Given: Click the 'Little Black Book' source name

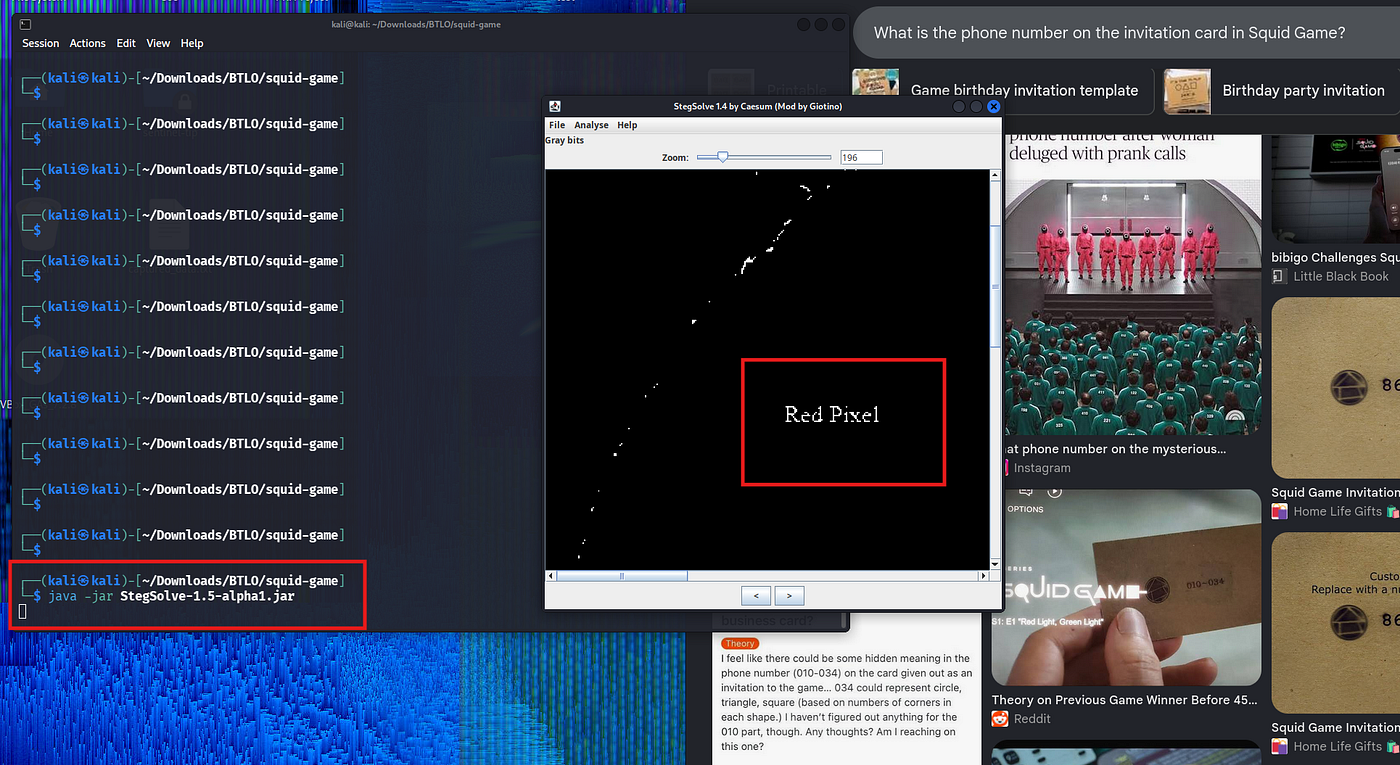Looking at the screenshot, I should click(x=1341, y=276).
